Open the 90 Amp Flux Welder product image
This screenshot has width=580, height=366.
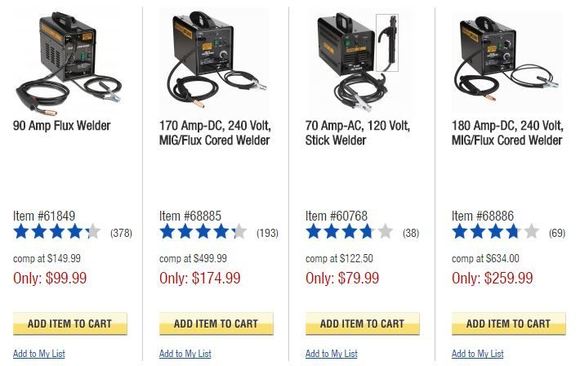click(69, 62)
